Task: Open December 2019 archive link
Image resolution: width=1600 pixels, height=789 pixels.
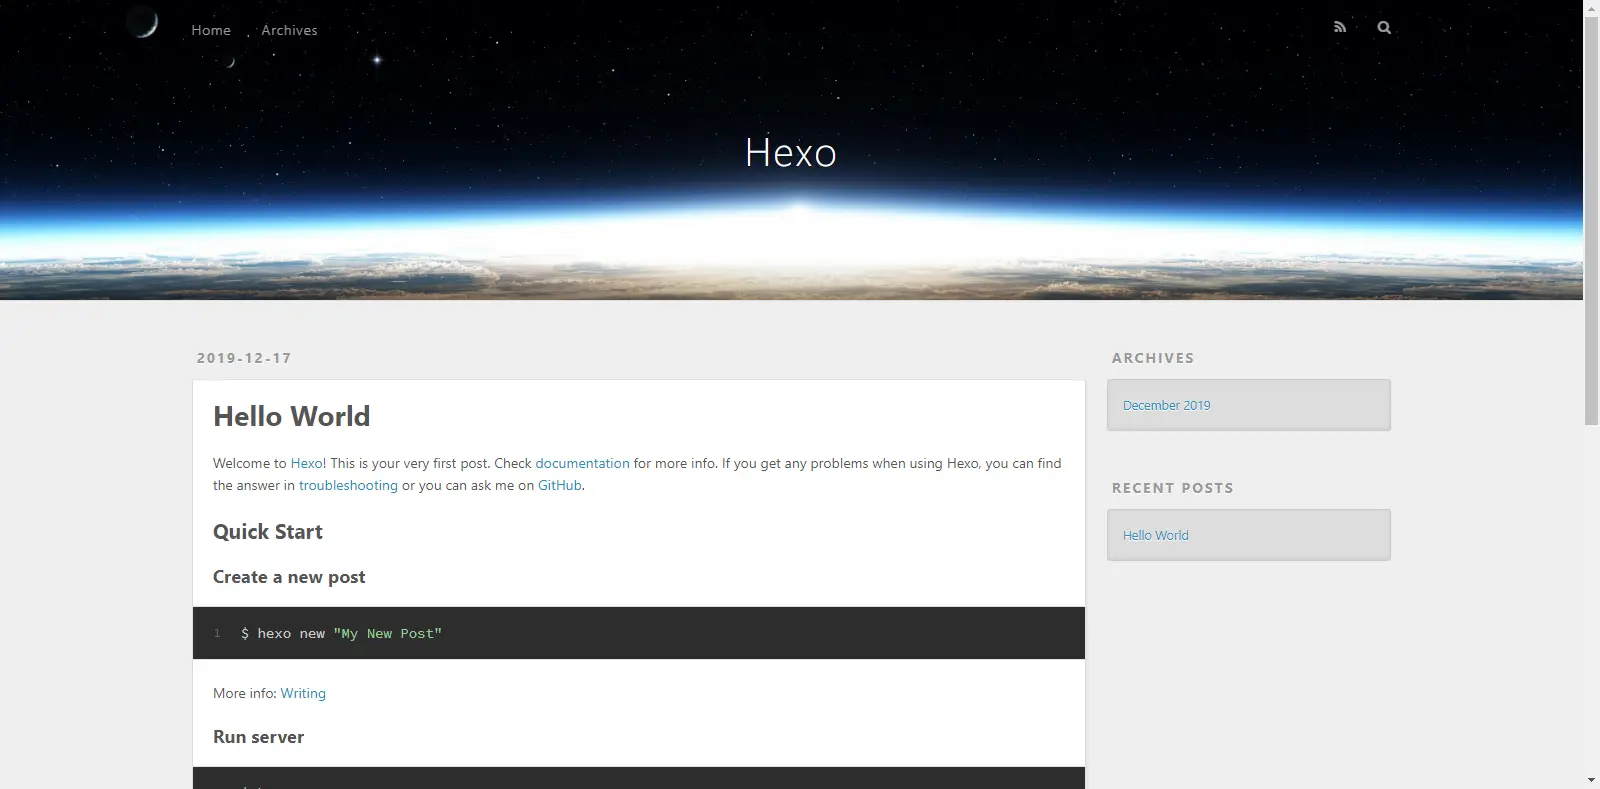Action: coord(1166,405)
